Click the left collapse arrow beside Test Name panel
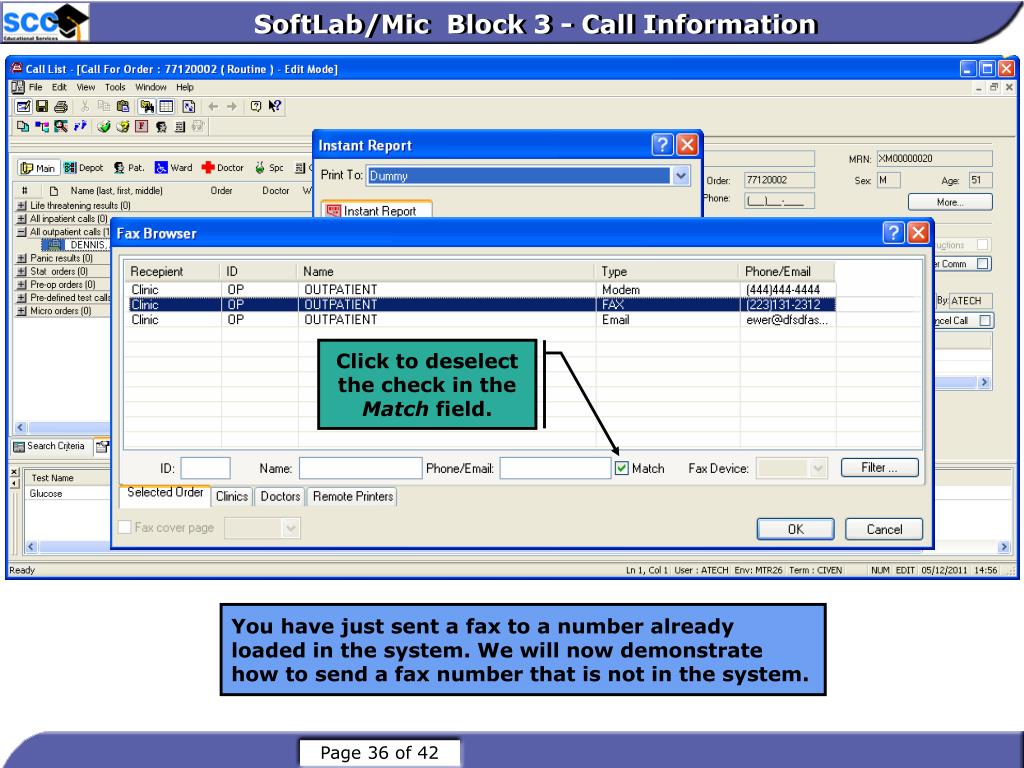The height and width of the screenshot is (768, 1024). coord(15,483)
